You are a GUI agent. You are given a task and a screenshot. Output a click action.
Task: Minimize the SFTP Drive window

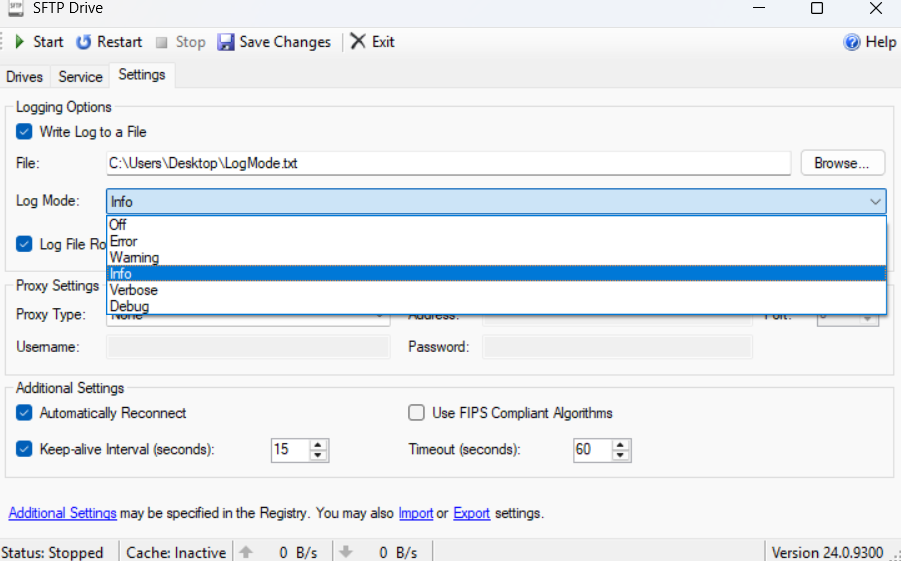tap(759, 8)
